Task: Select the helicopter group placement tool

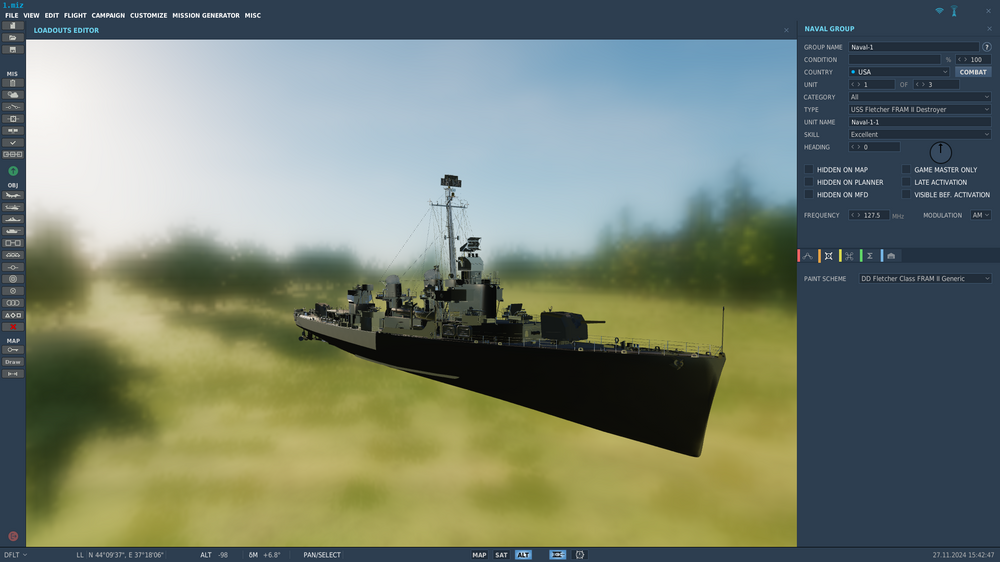Action: tap(13, 207)
